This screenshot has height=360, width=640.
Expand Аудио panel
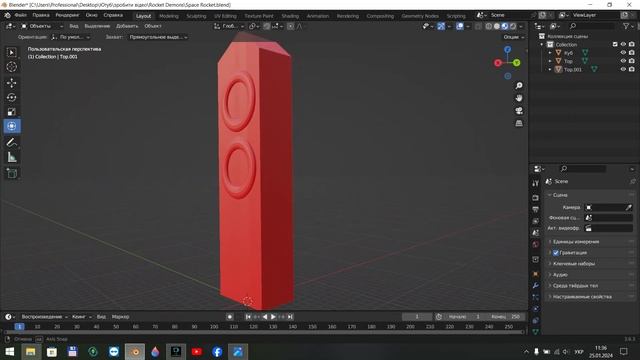coord(591,275)
